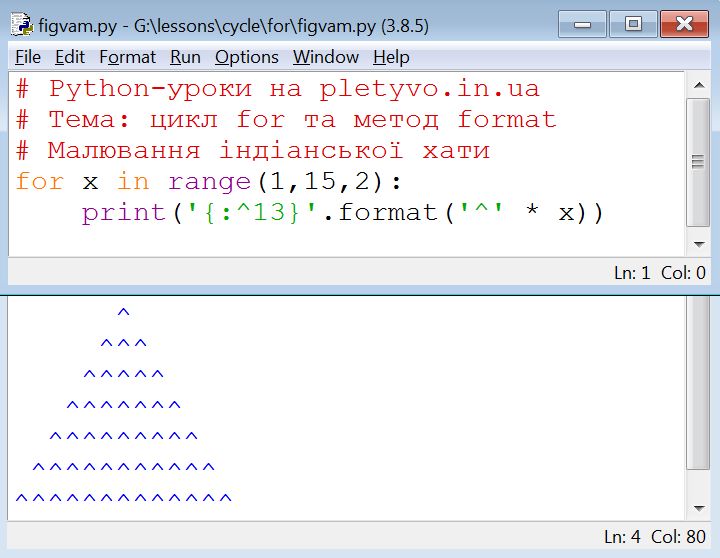720x558 pixels.
Task: Open the File menu
Action: [x=28, y=57]
